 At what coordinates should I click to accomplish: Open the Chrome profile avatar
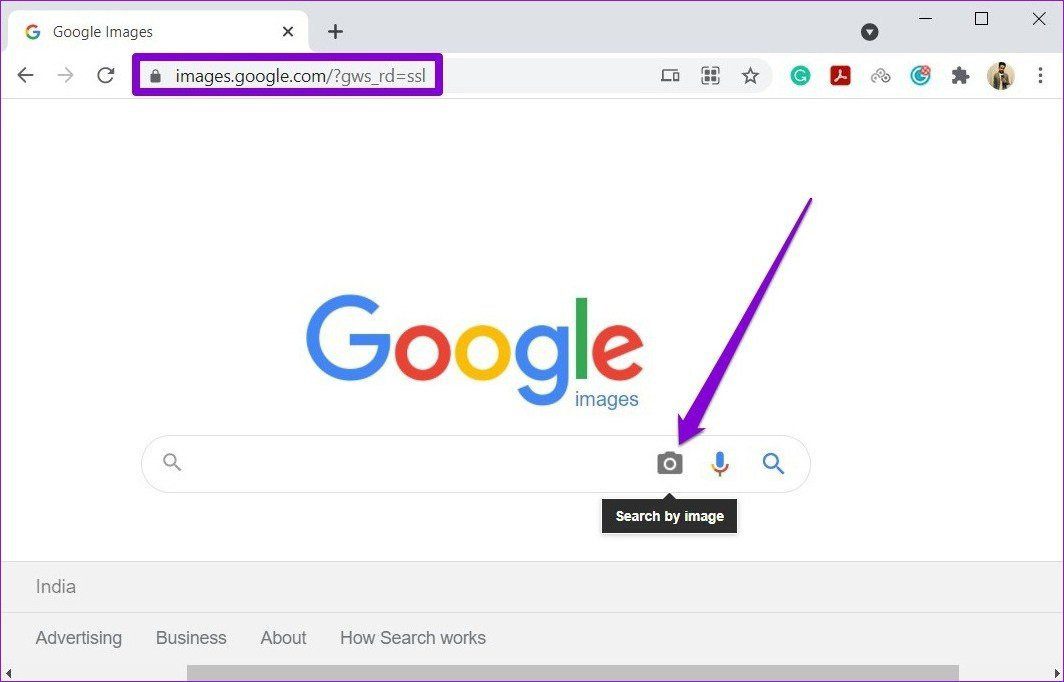[1001, 76]
